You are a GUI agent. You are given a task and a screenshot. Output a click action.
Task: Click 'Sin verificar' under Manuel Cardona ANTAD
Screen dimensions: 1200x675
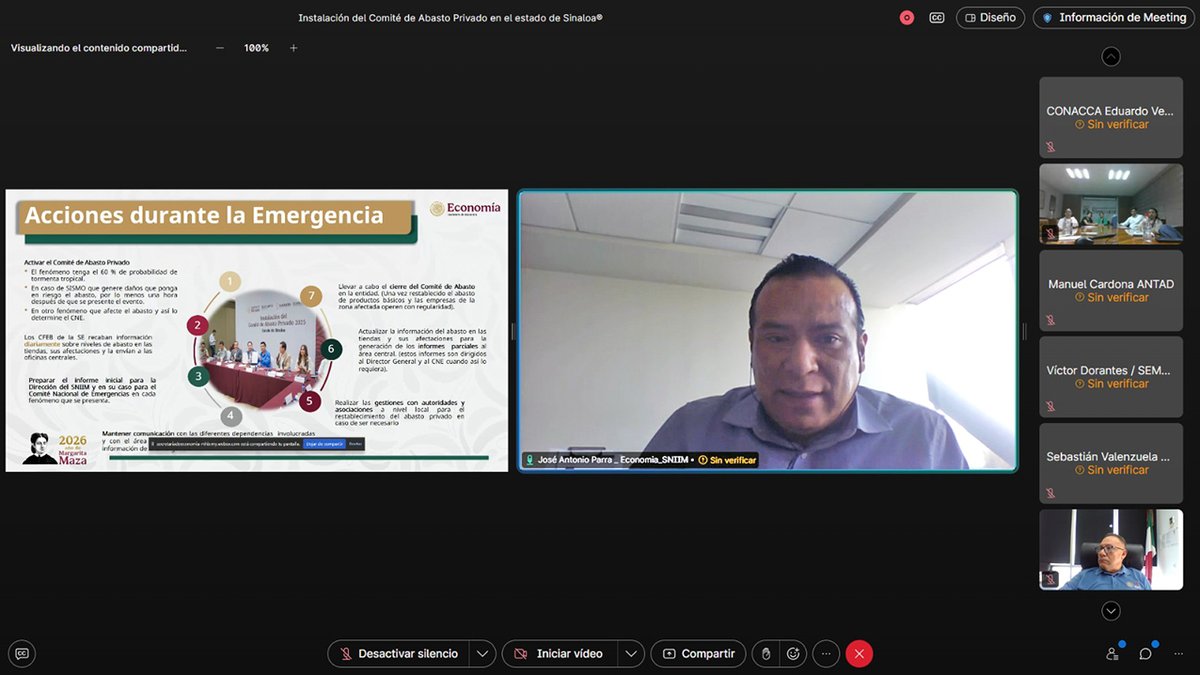(x=1111, y=298)
